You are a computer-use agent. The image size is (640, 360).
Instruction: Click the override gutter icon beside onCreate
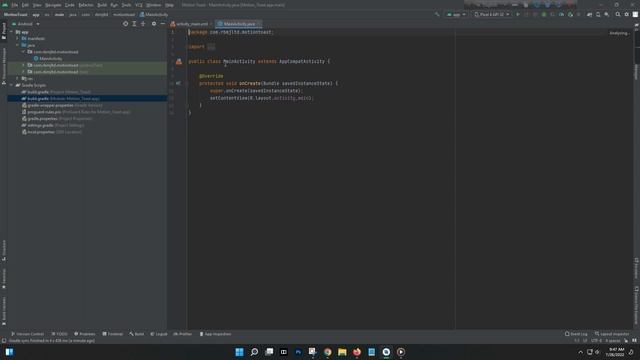pyautogui.click(x=178, y=83)
